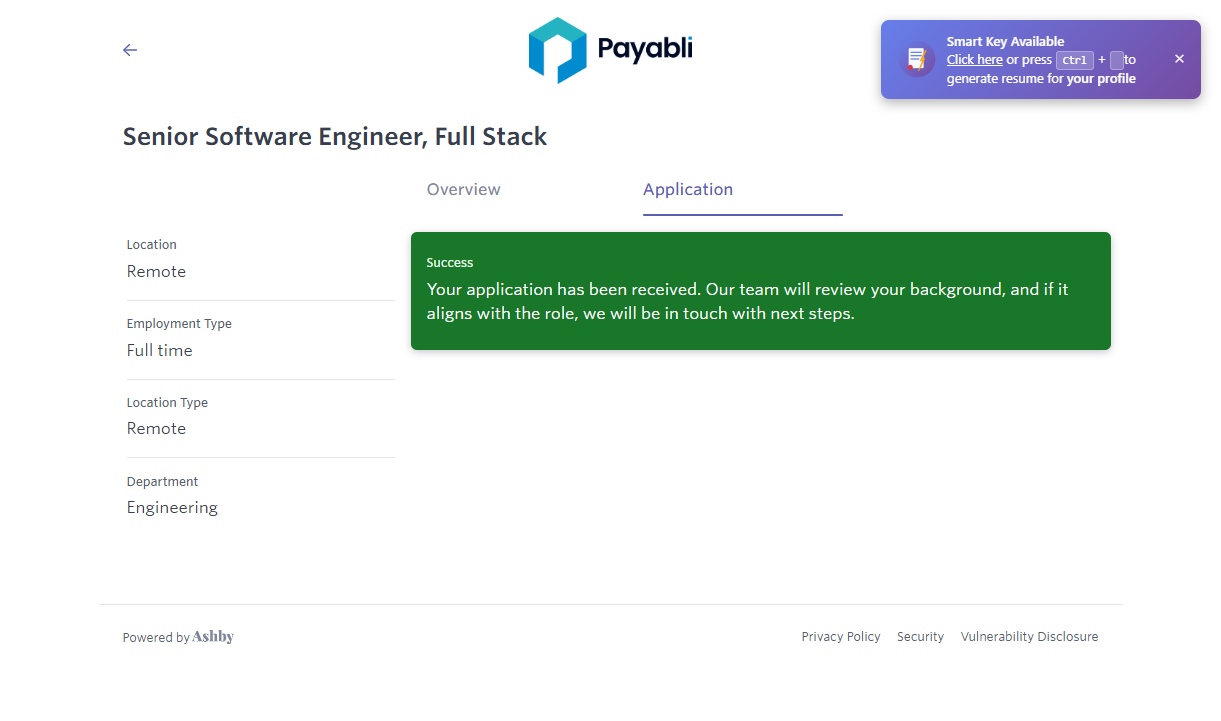Click the Ctrl key badge

click(1075, 60)
